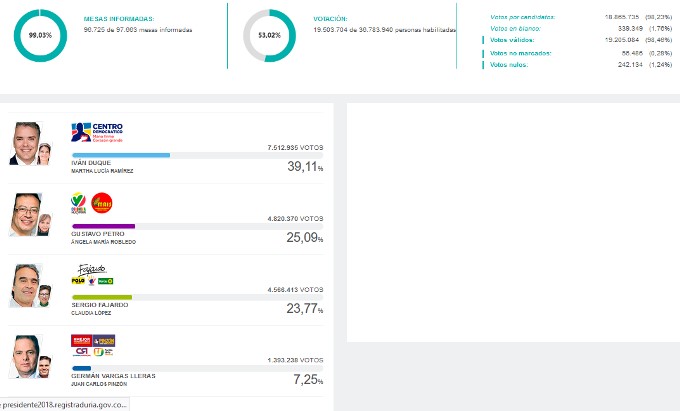This screenshot has width=680, height=411.
Task: Click the 99.03% mesas informadas donut chart
Action: [x=40, y=34]
